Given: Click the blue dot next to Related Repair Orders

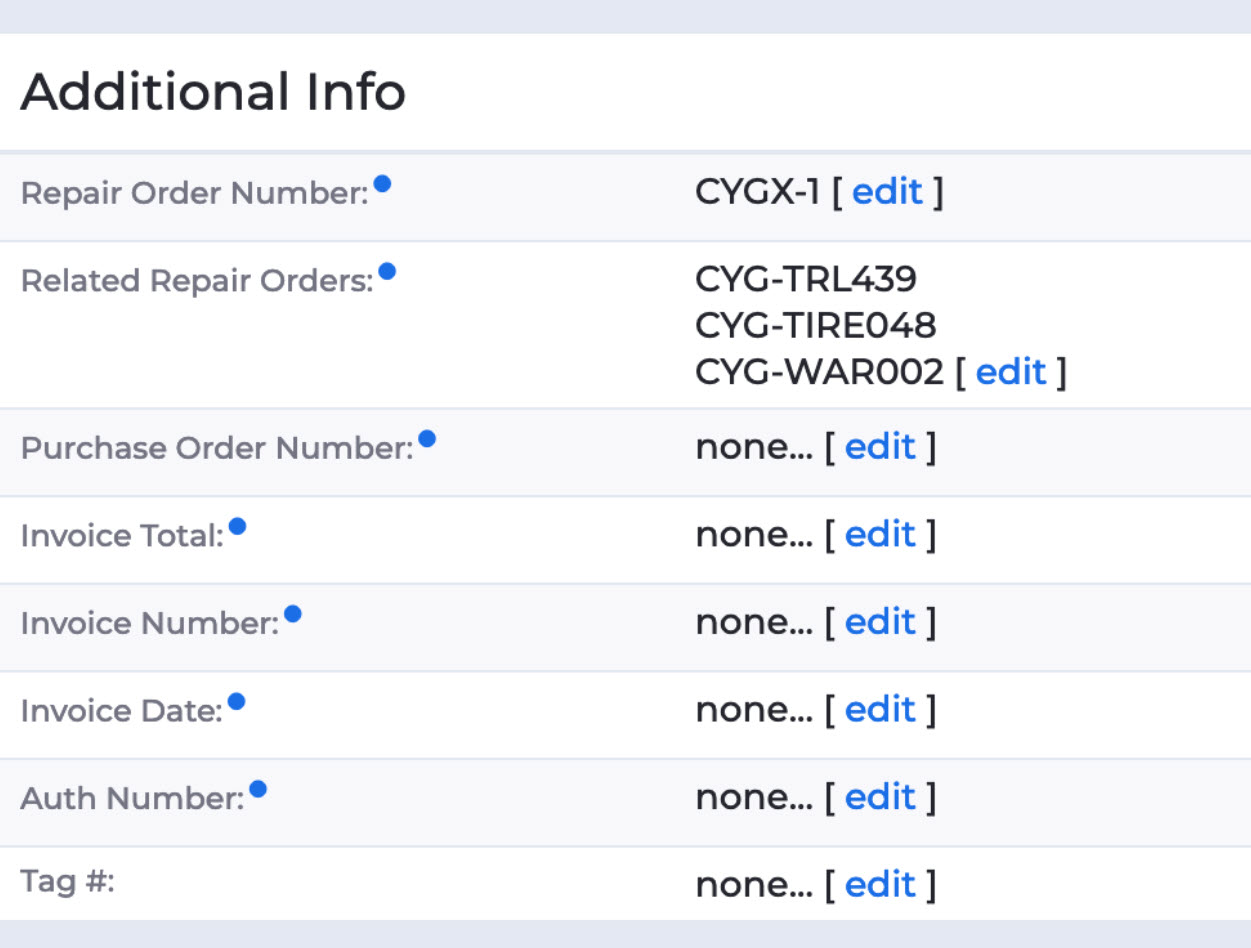Looking at the screenshot, I should pos(387,270).
